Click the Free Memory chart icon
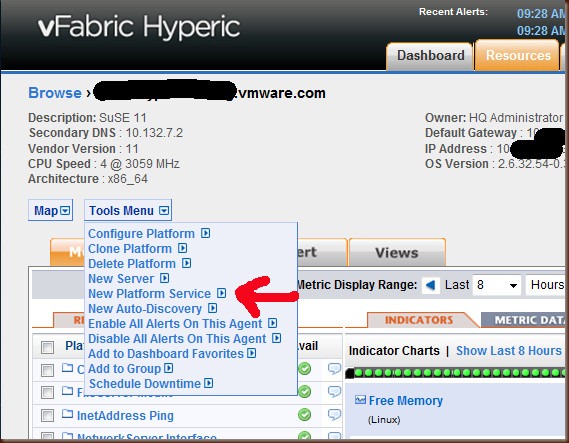Image resolution: width=569 pixels, height=443 pixels. pyautogui.click(x=360, y=400)
